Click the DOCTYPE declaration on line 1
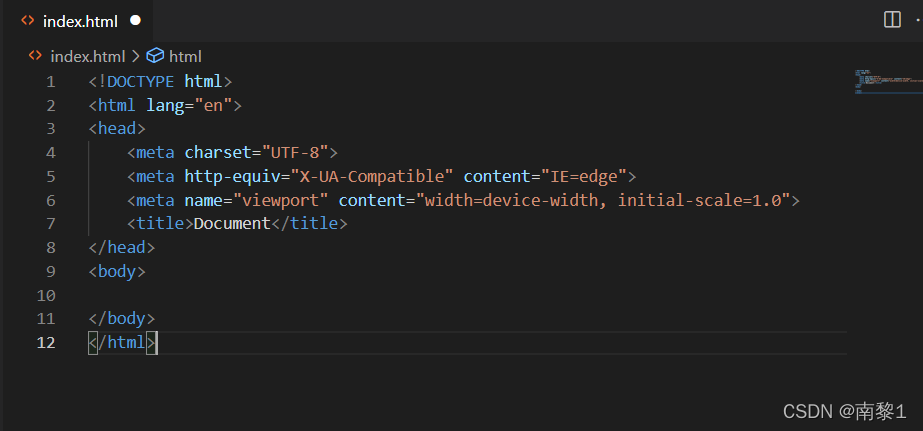Viewport: 923px width, 431px height. [x=160, y=81]
